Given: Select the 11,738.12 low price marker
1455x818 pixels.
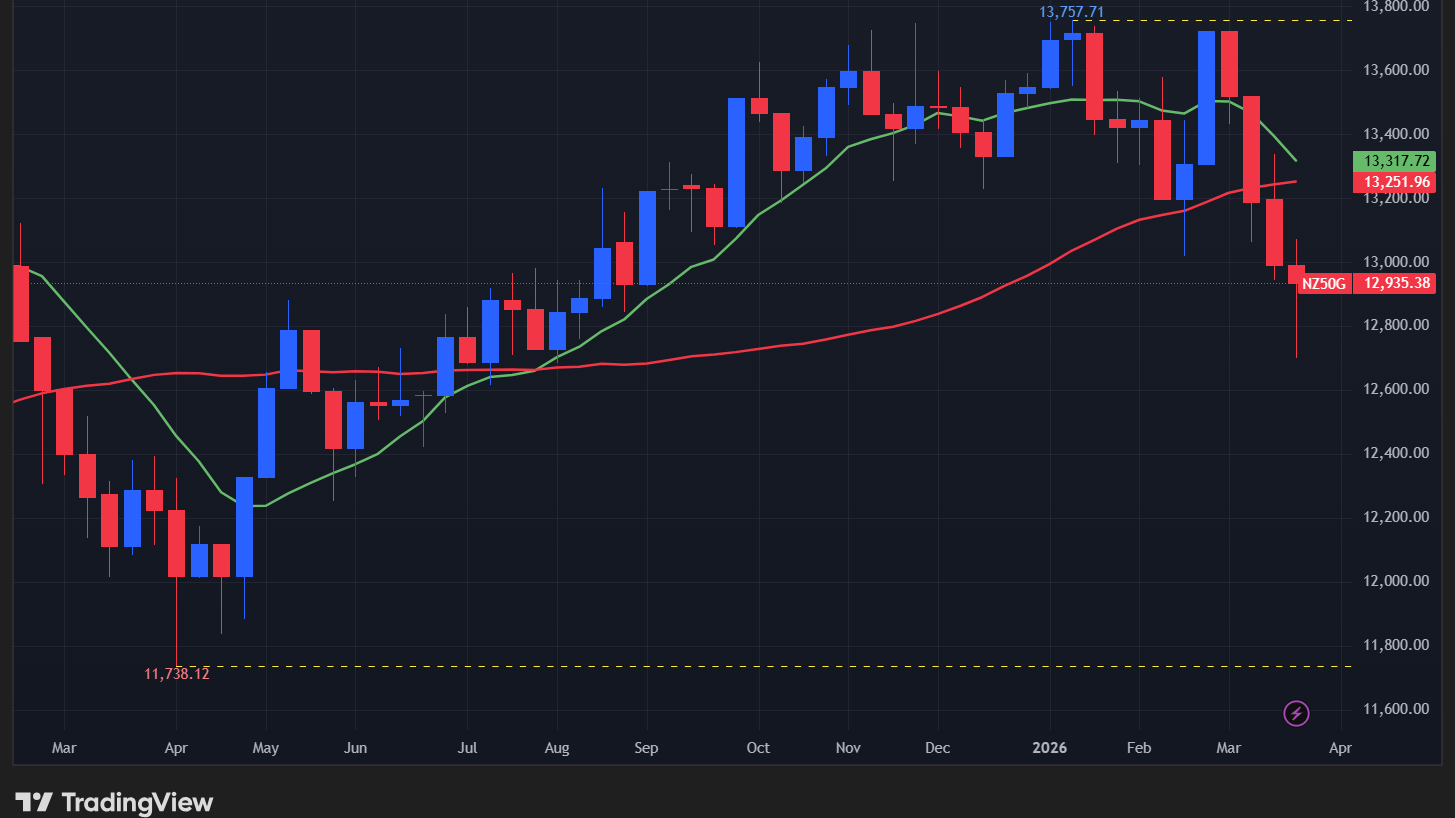Looking at the screenshot, I should pos(177,674).
